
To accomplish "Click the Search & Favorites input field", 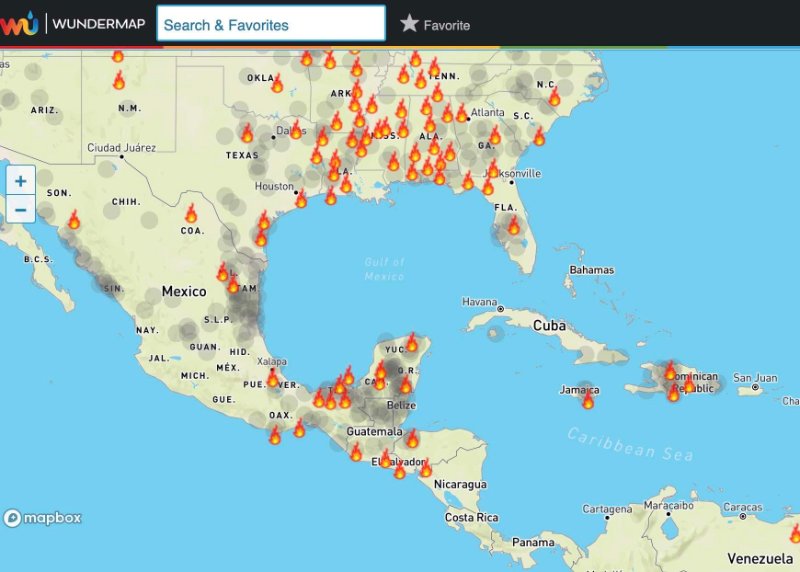I will [271, 23].
